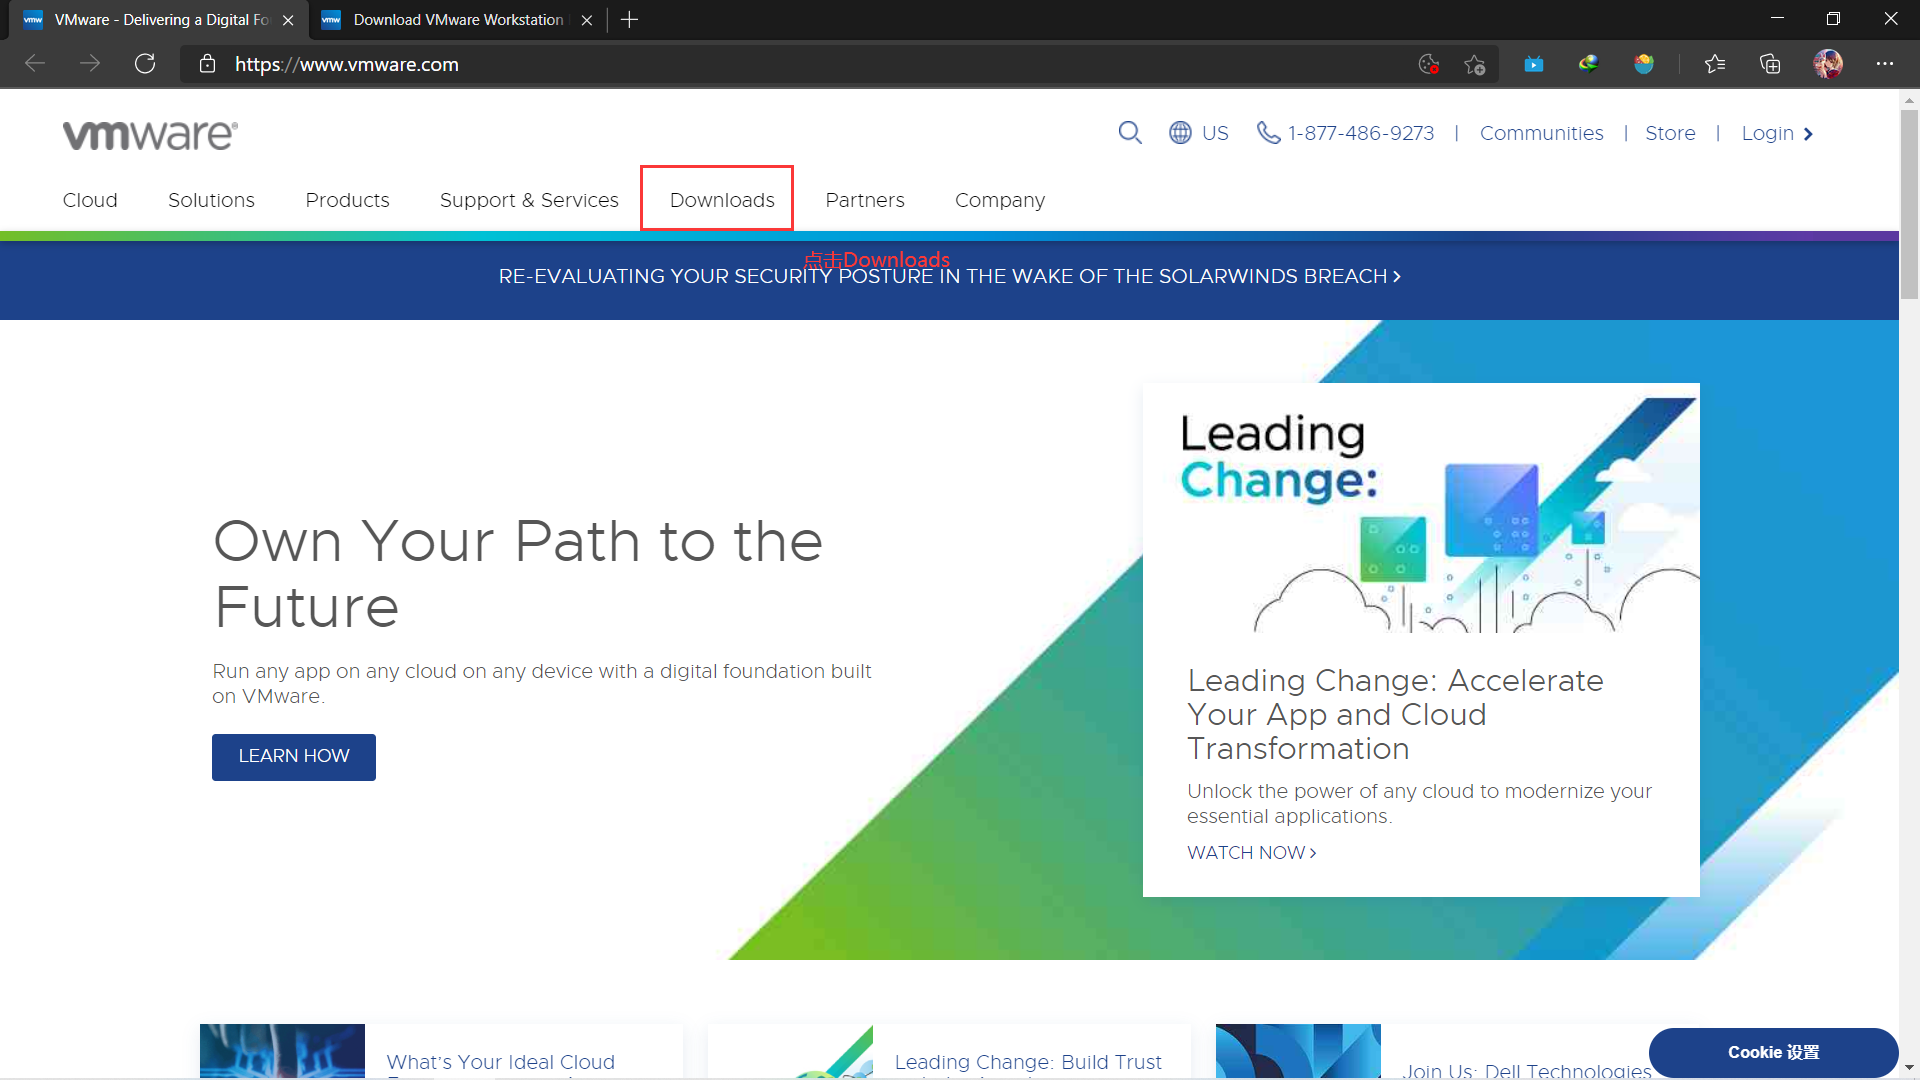Click the VMware site search magnifier icon
The image size is (1920, 1080).
(x=1129, y=133)
